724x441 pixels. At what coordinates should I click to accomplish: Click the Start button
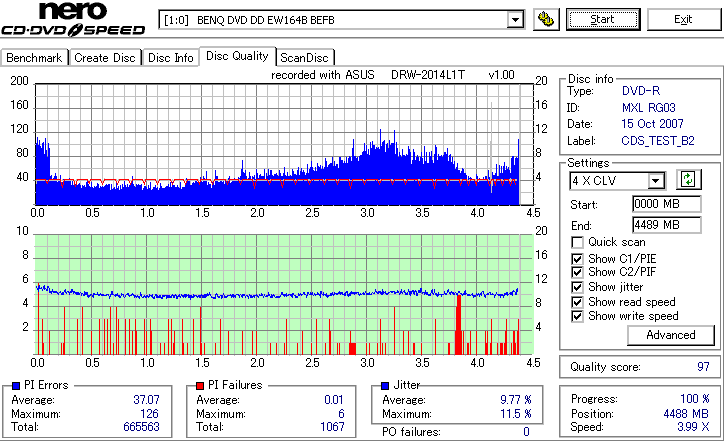603,19
